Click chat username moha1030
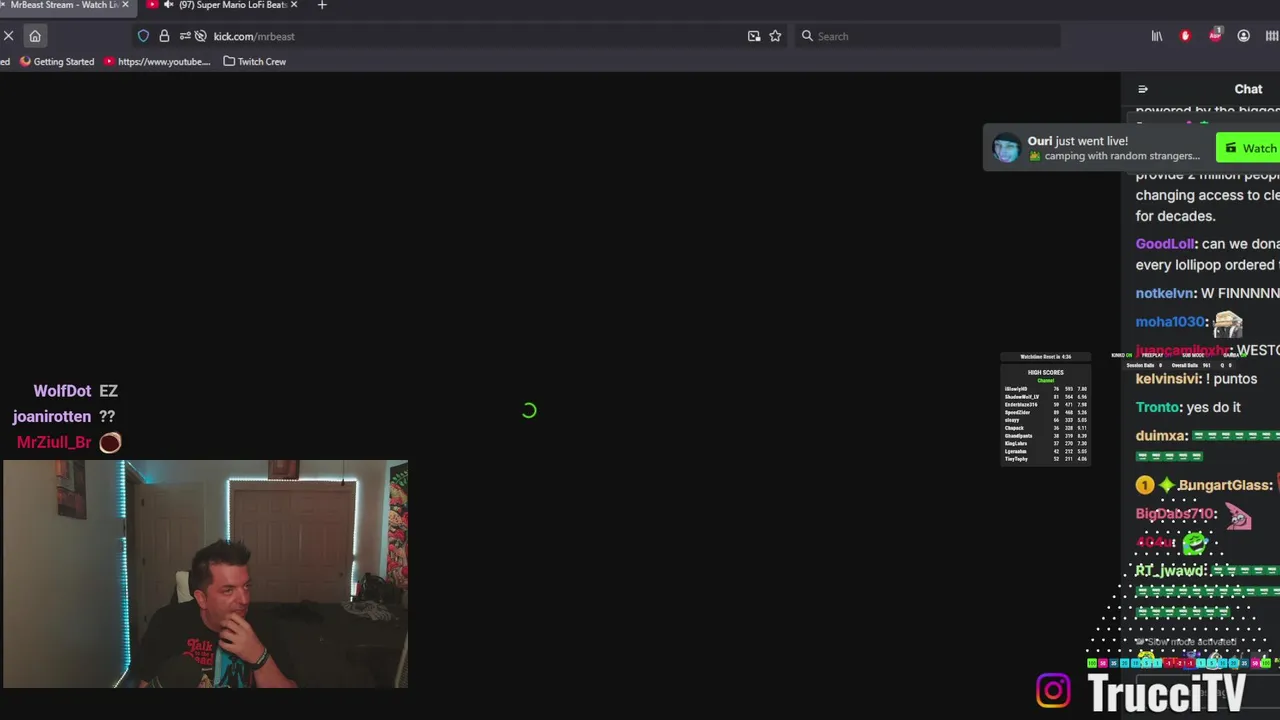This screenshot has width=1280, height=720. [x=1170, y=322]
